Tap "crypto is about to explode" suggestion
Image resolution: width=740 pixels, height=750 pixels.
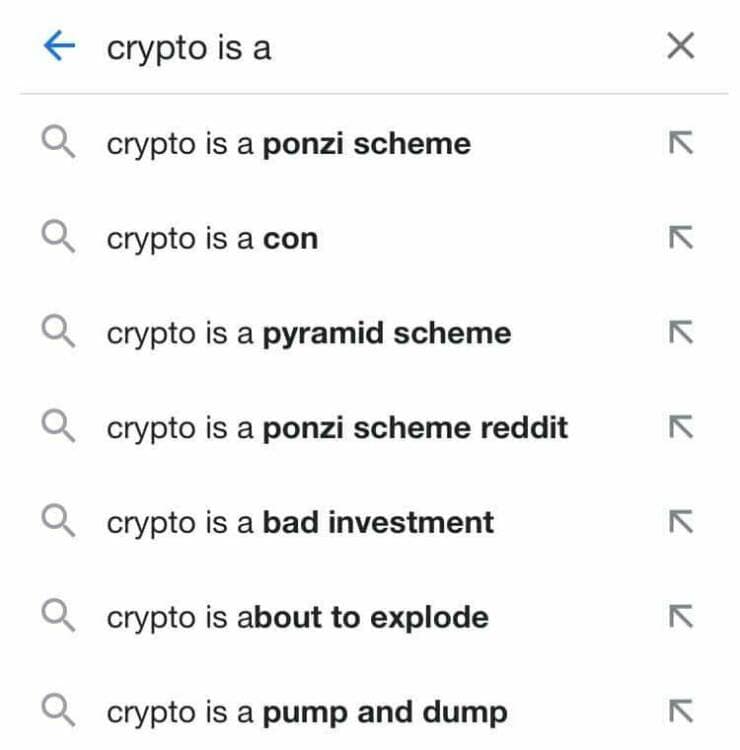click(x=297, y=617)
